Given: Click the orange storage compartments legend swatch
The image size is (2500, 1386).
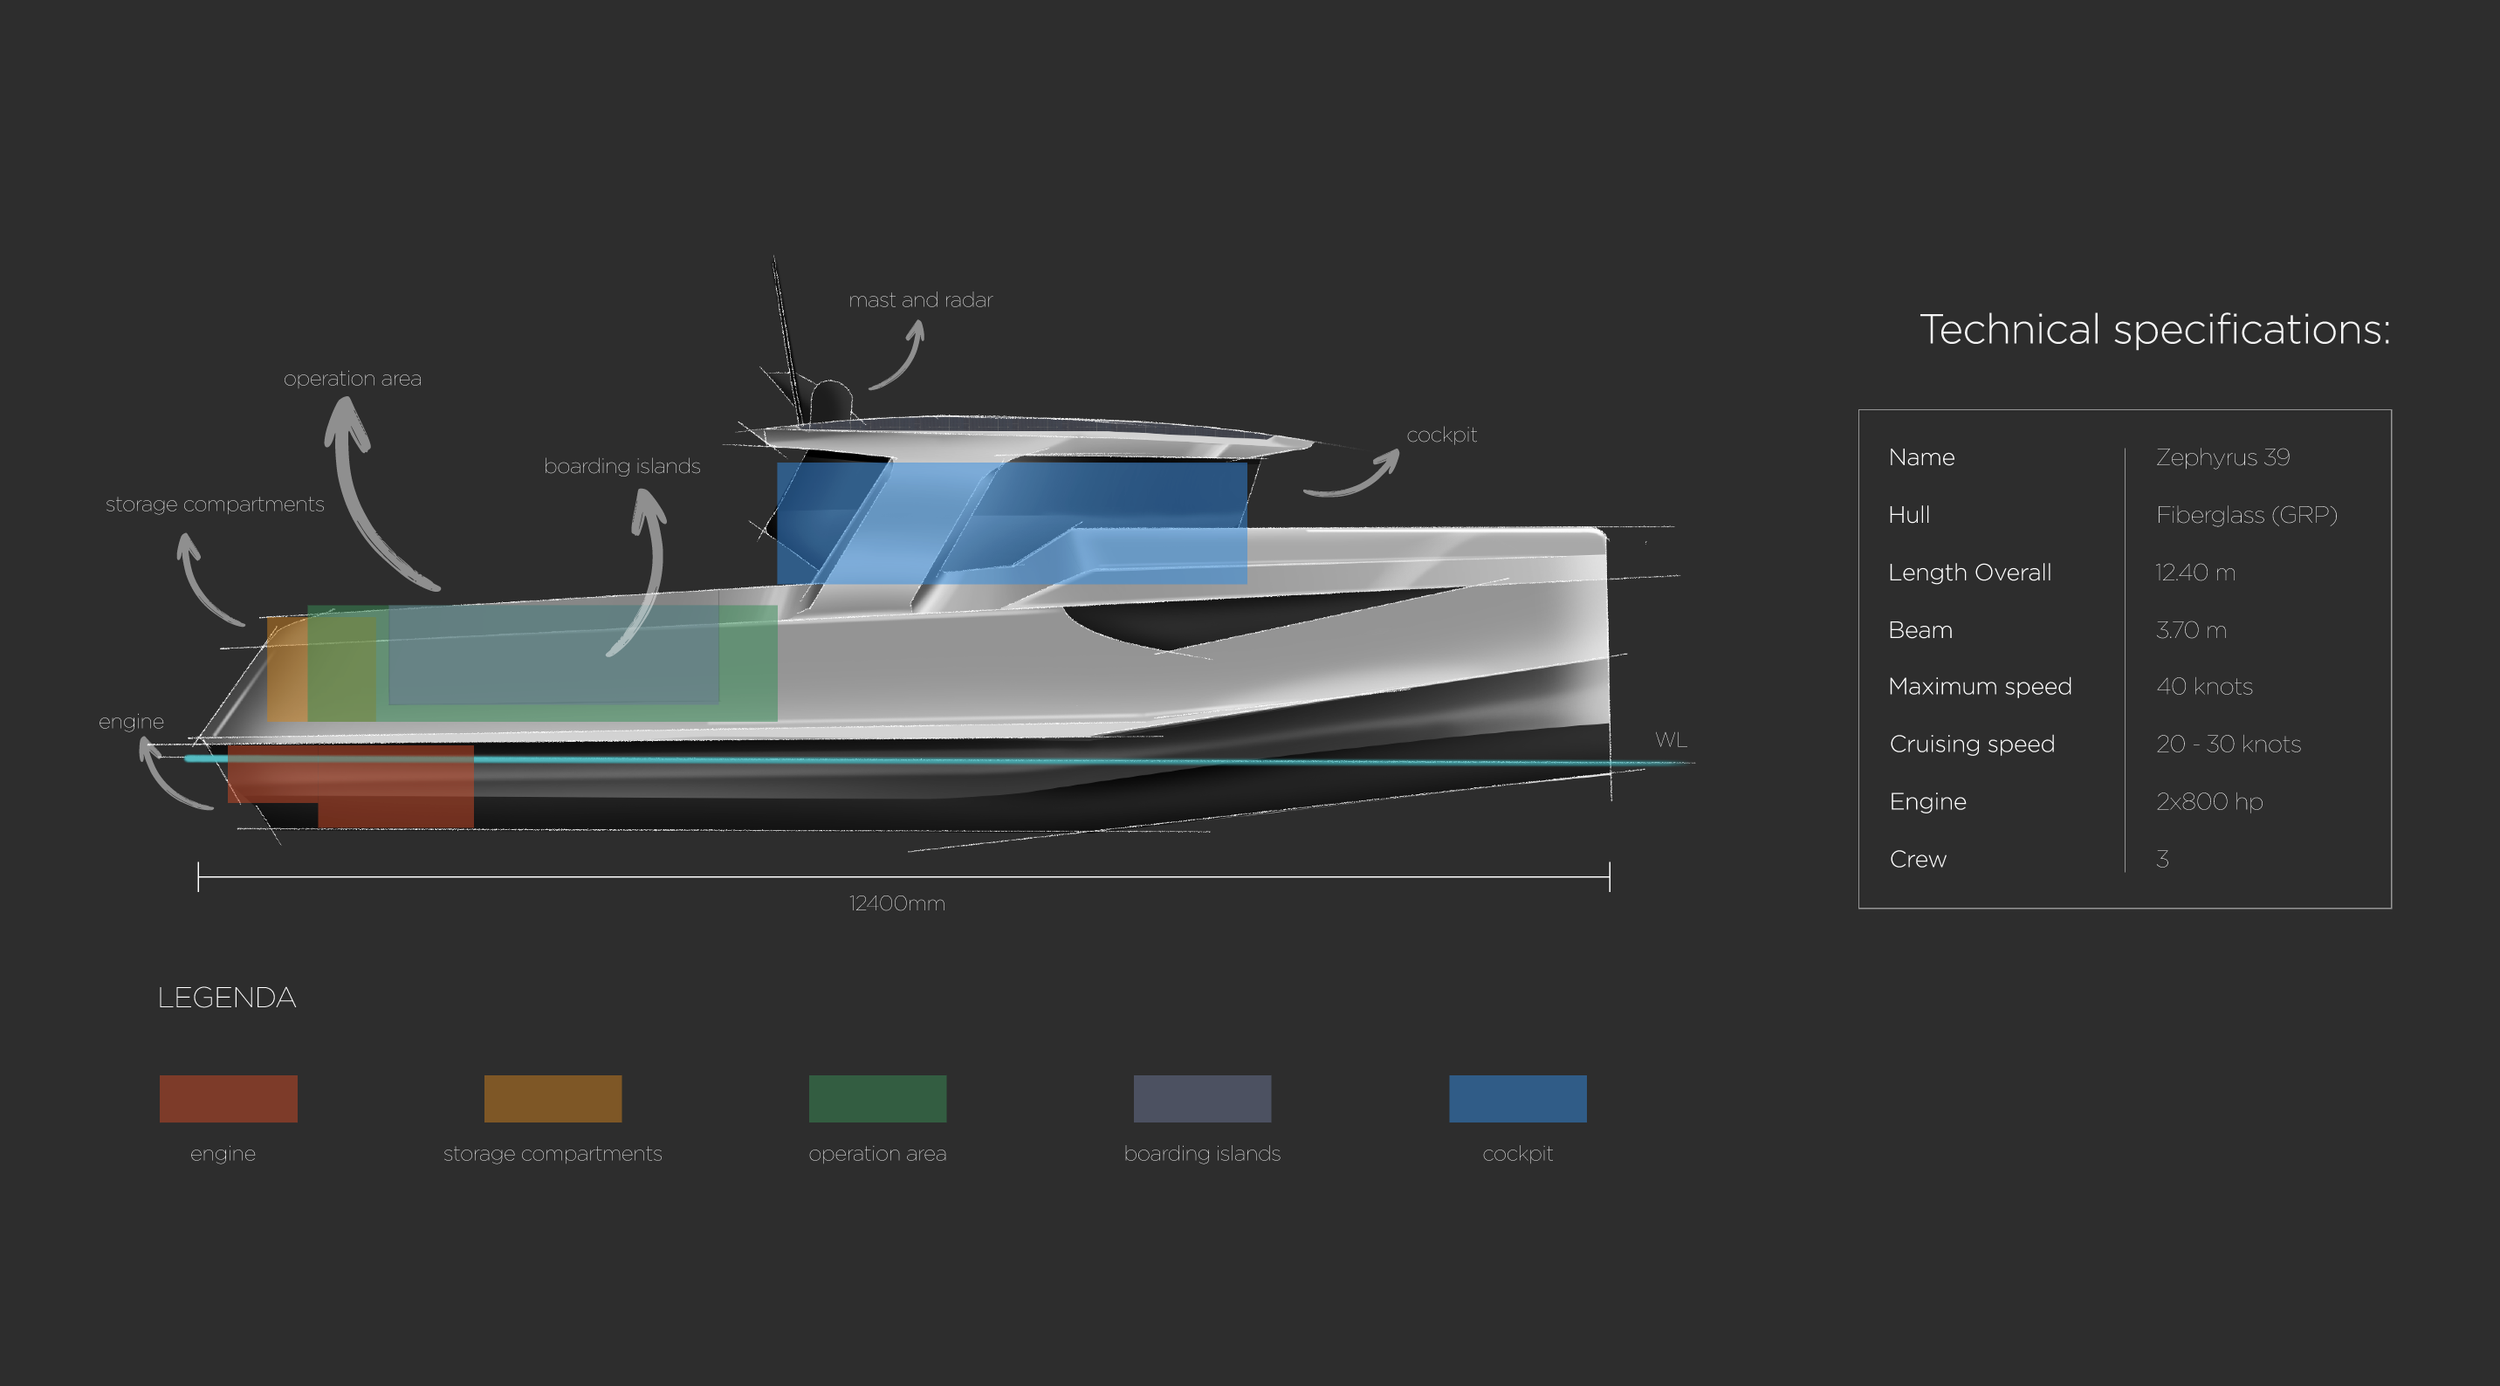Looking at the screenshot, I should pos(552,1098).
